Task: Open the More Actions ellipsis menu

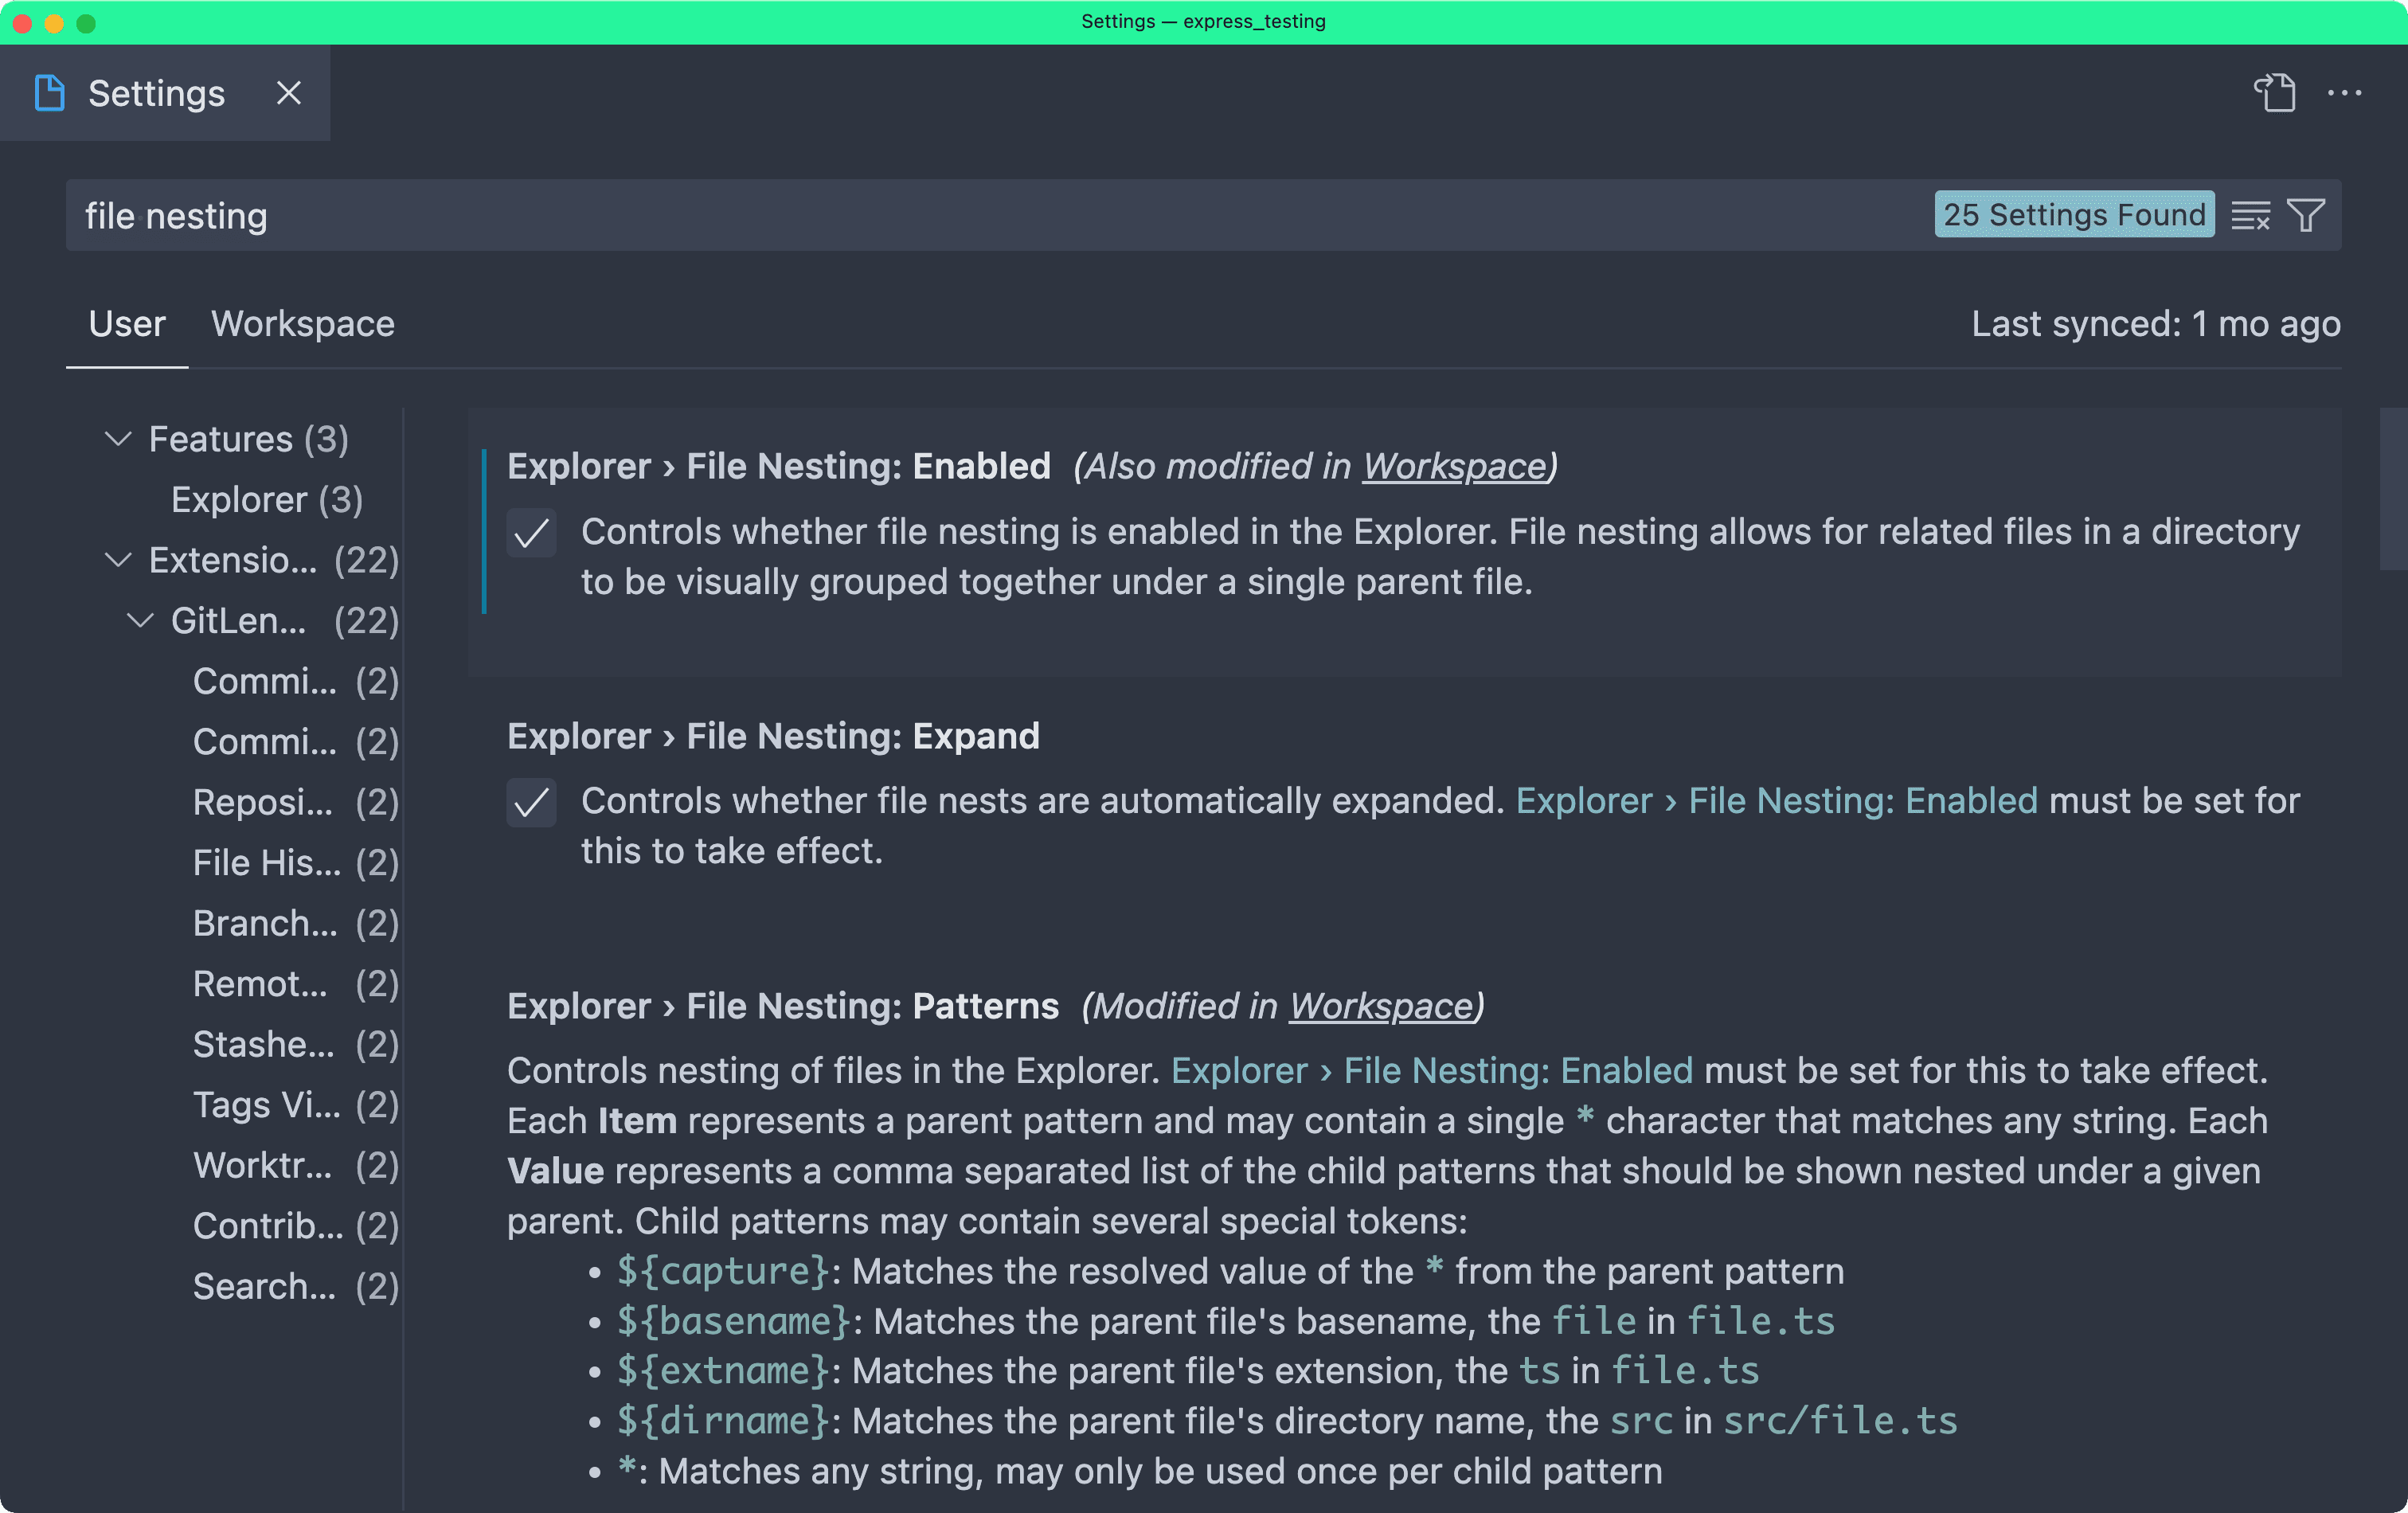Action: click(2346, 93)
